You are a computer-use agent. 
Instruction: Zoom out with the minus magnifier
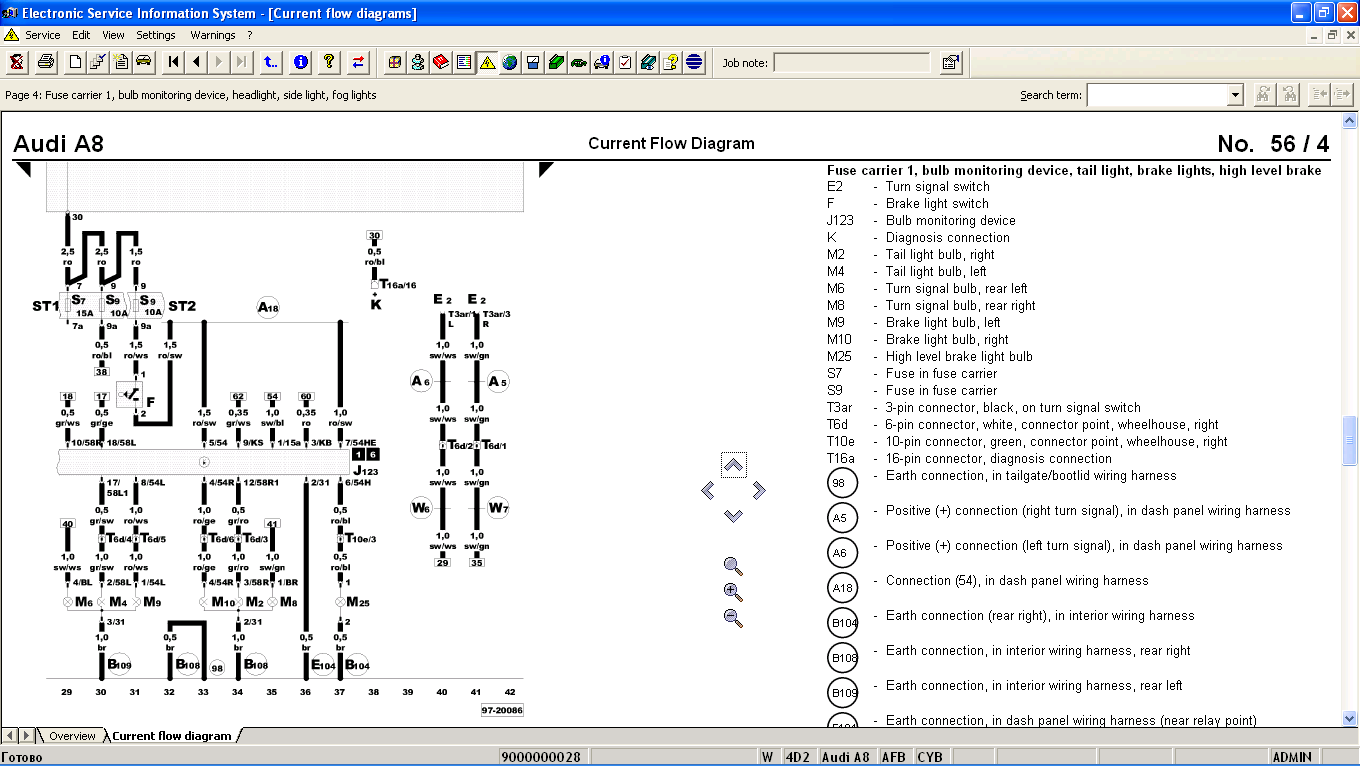click(x=733, y=618)
